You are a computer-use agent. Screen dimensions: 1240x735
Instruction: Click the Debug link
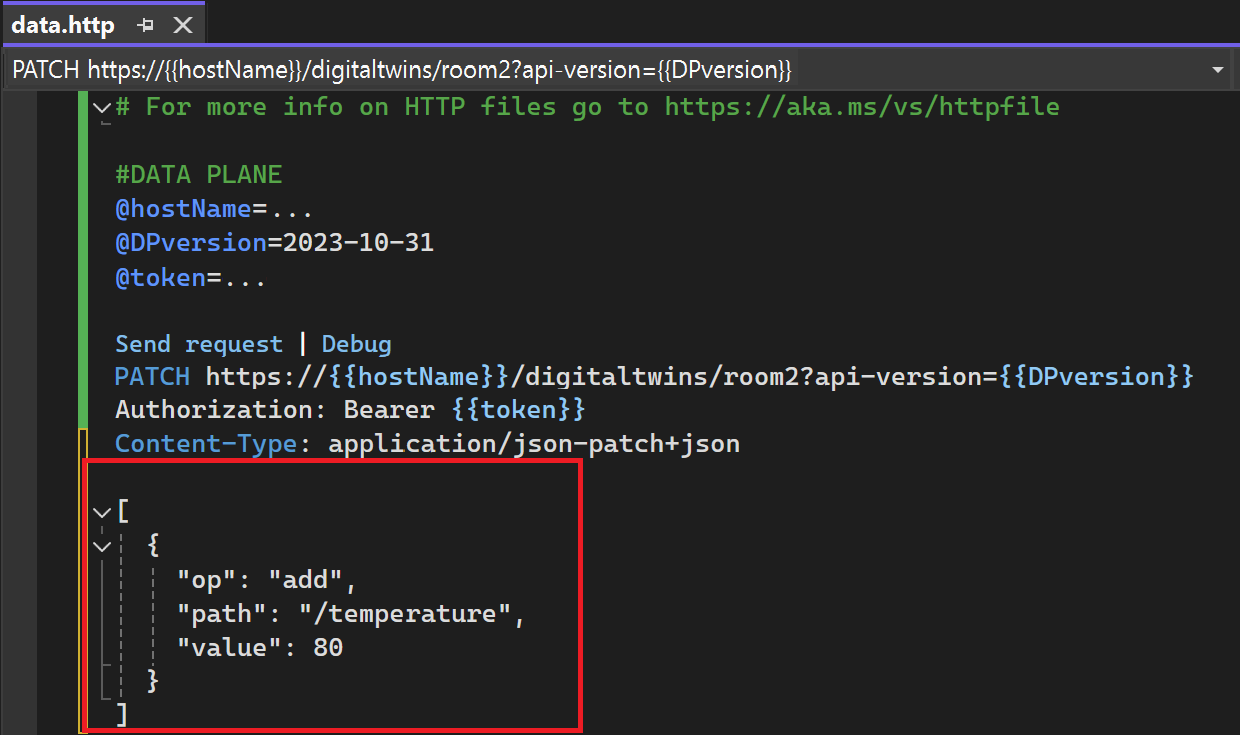(x=356, y=342)
